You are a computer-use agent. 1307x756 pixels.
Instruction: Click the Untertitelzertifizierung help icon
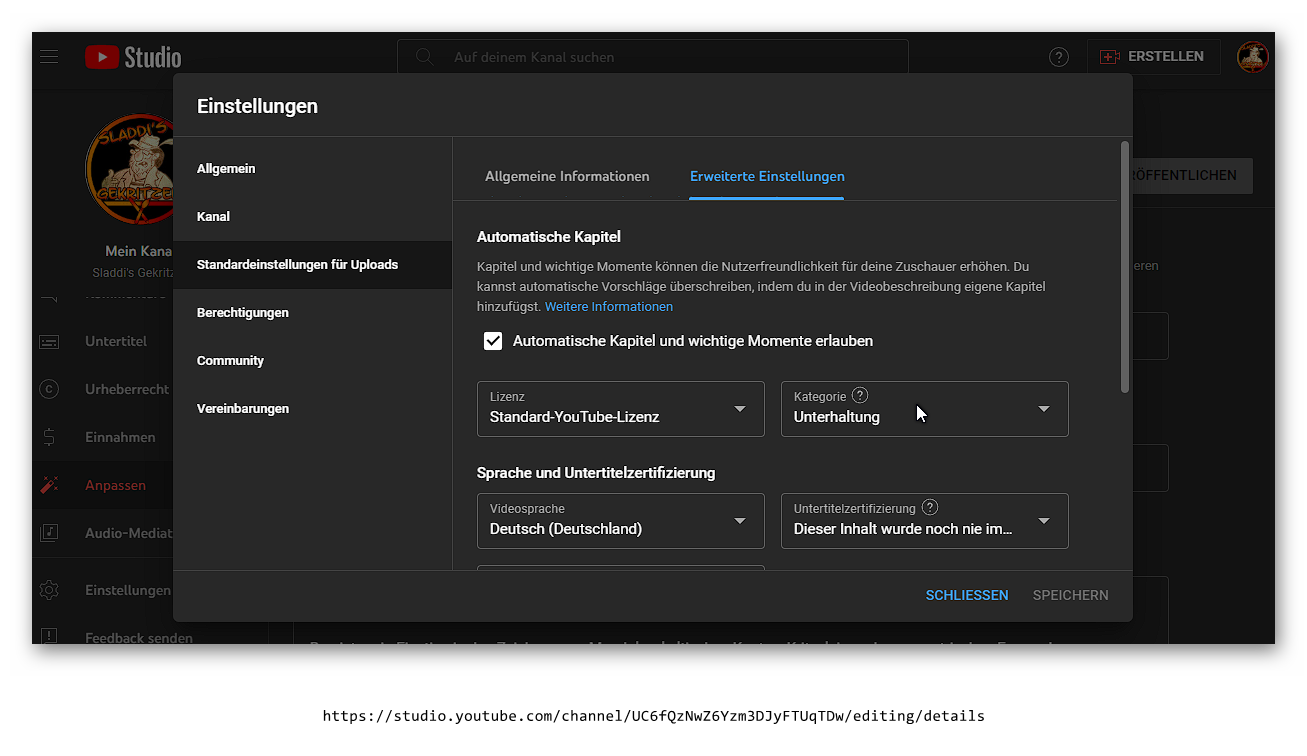(930, 508)
